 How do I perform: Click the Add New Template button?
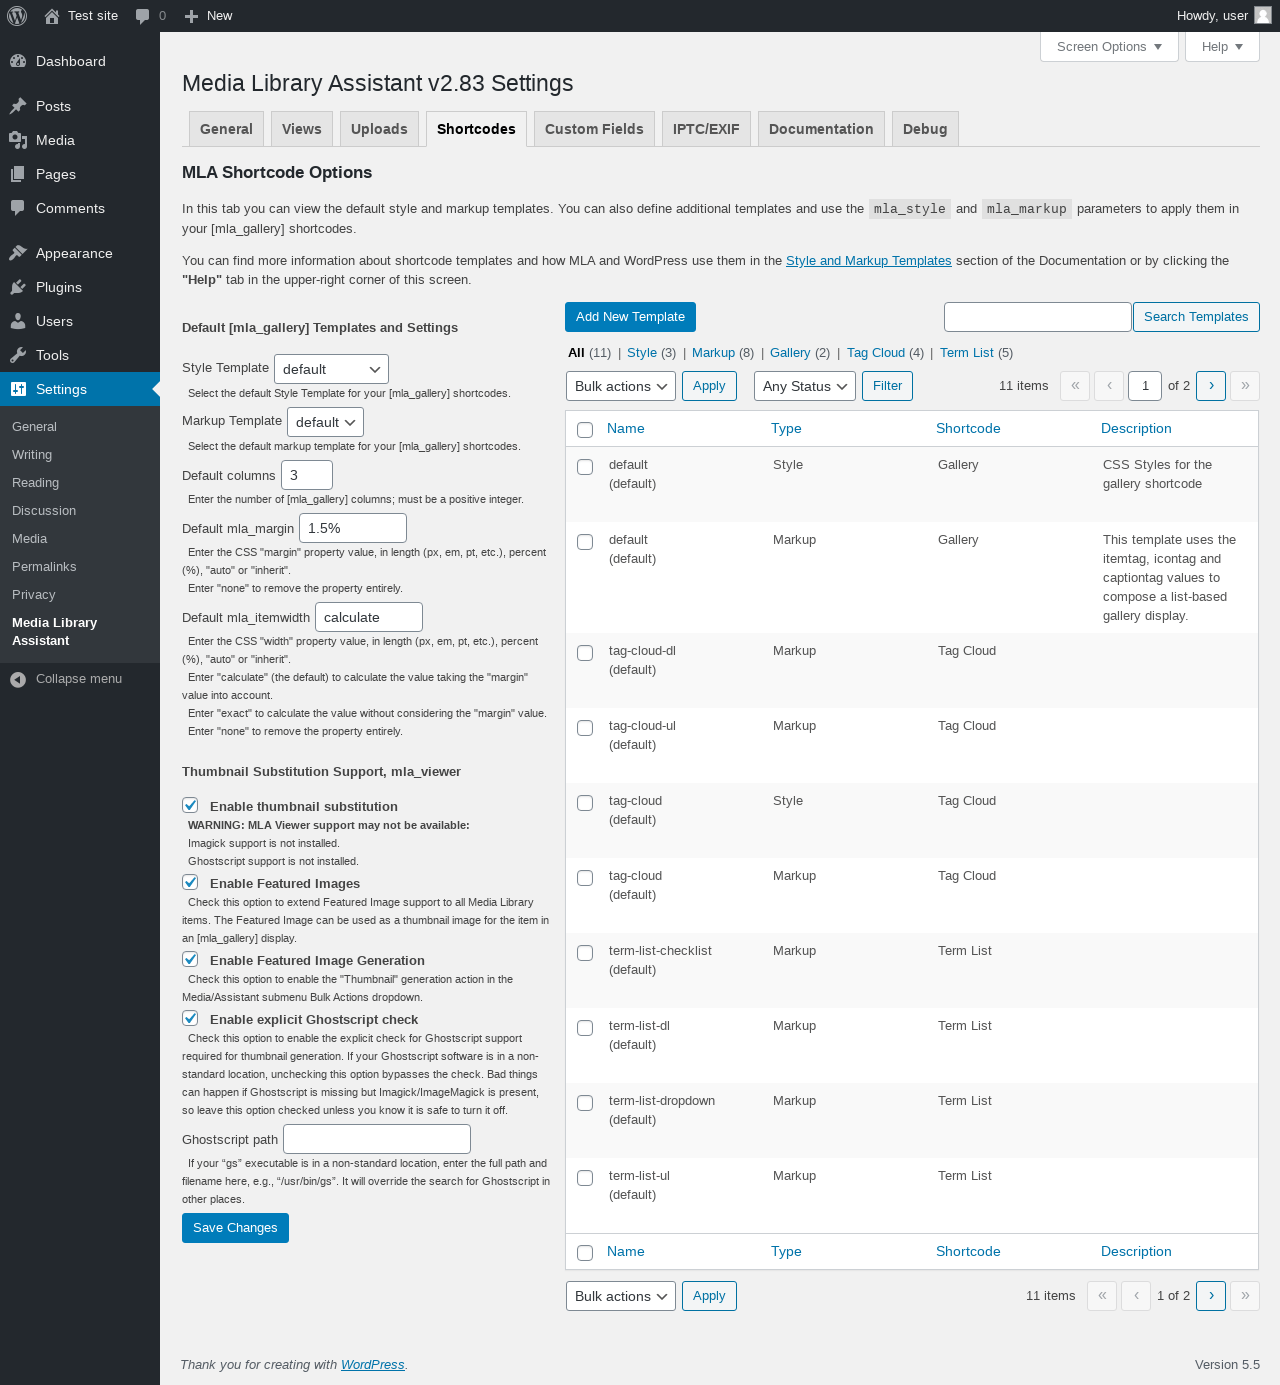630,317
